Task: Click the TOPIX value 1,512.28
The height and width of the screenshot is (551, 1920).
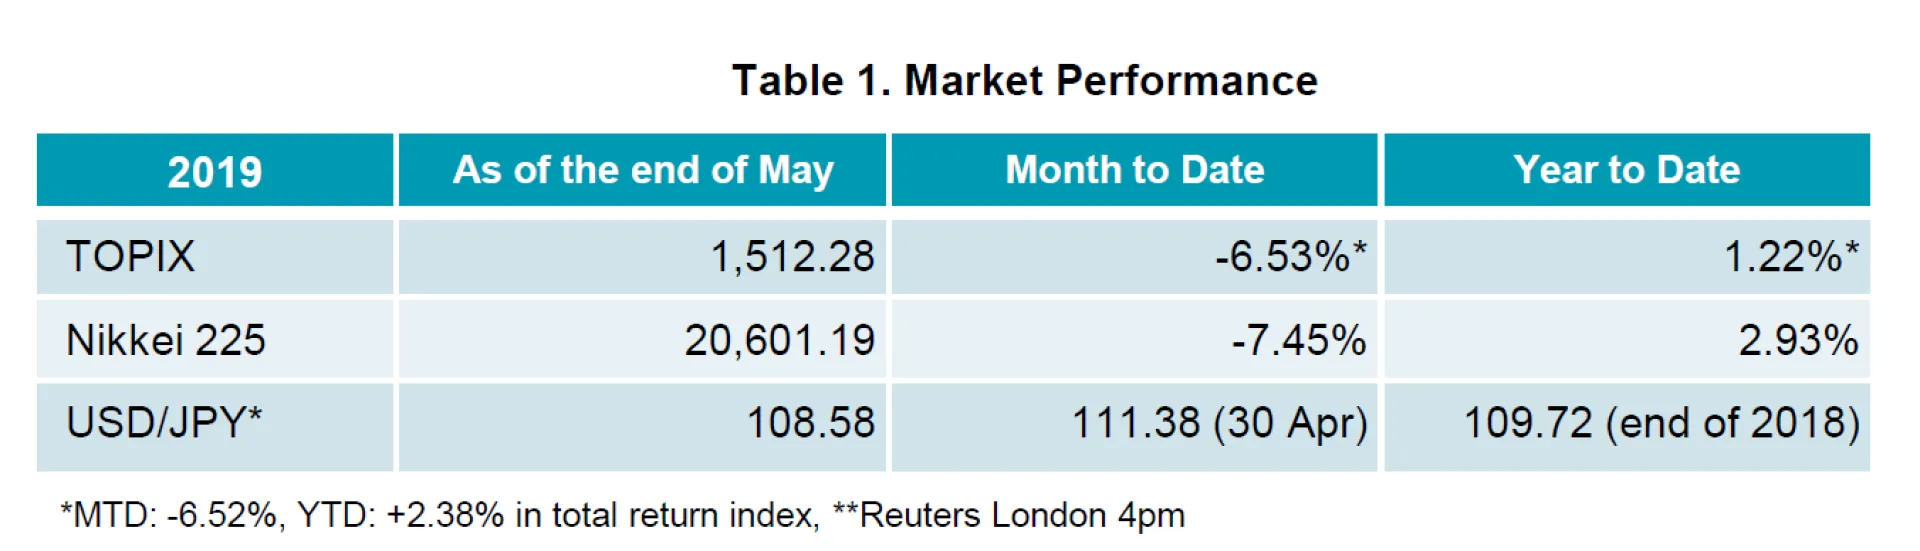Action: pyautogui.click(x=792, y=257)
